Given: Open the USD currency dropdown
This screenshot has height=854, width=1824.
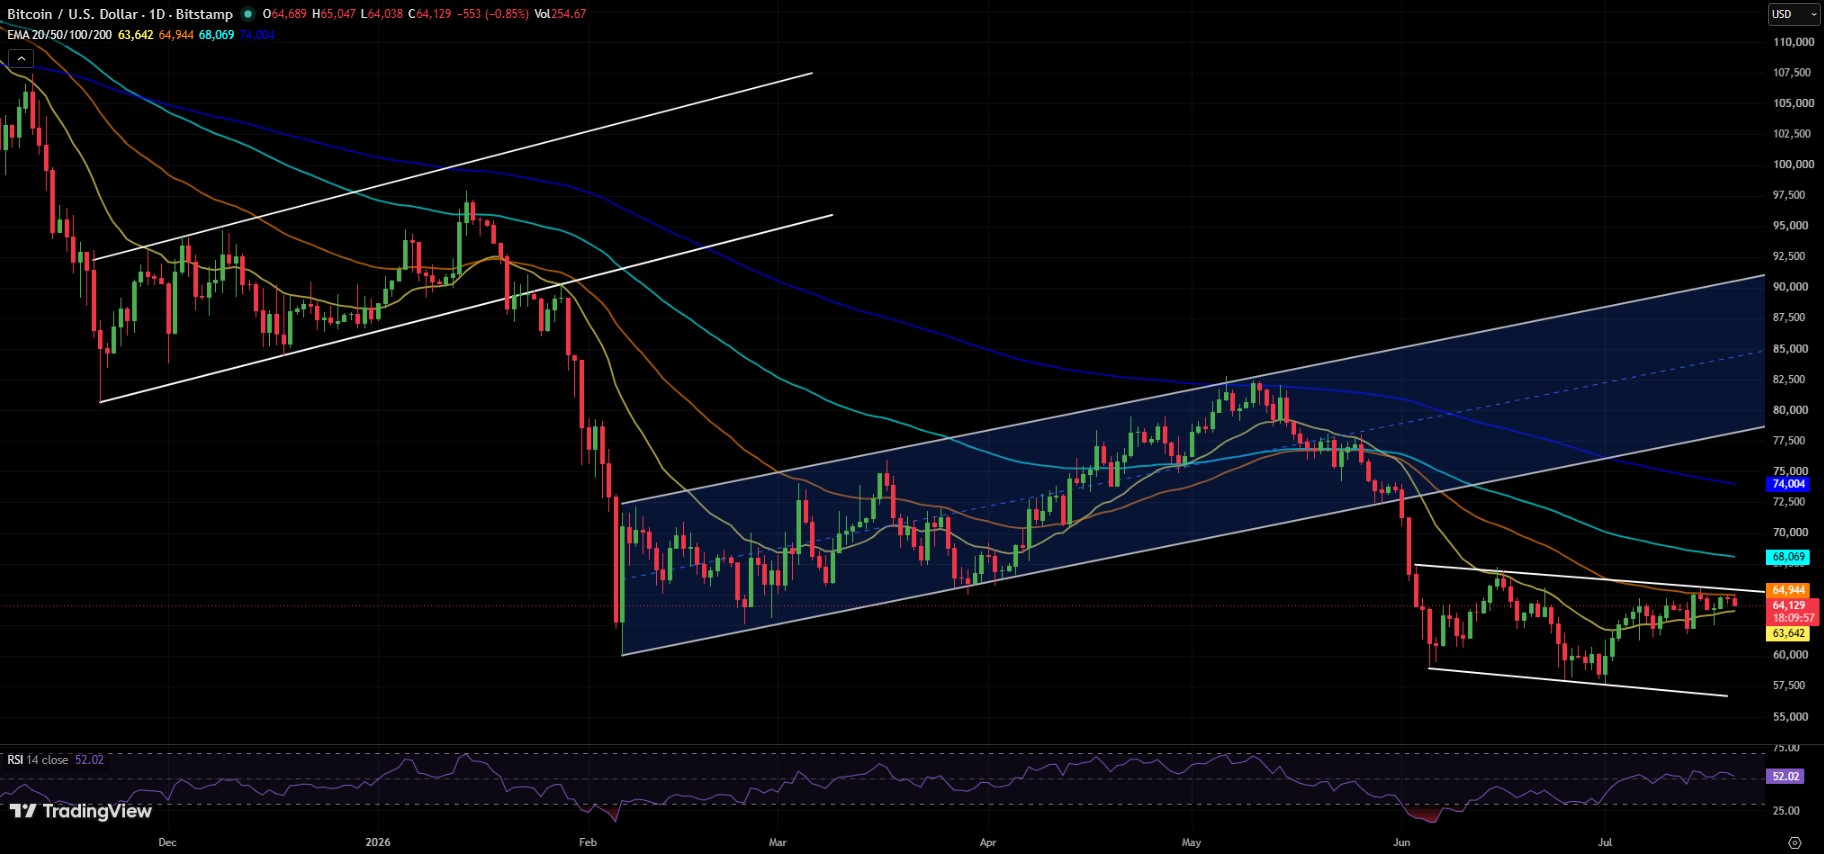Looking at the screenshot, I should [x=1794, y=14].
